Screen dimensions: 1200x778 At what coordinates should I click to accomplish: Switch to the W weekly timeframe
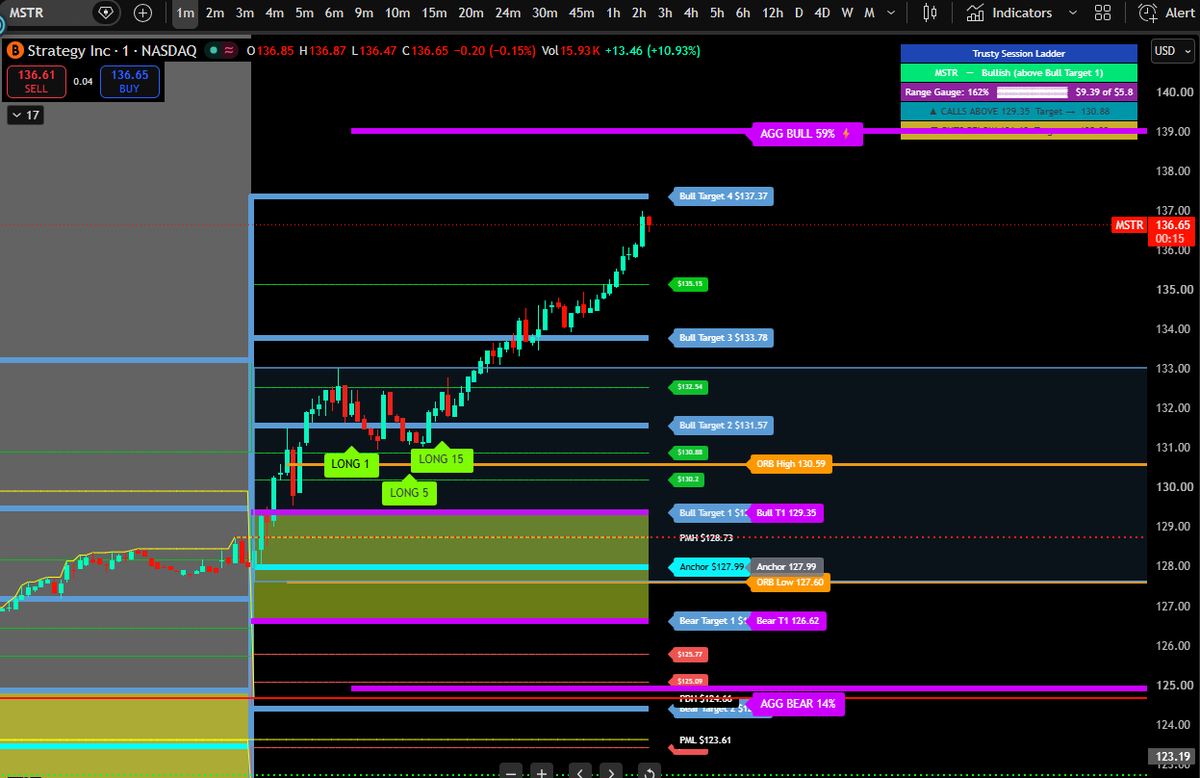click(x=847, y=13)
